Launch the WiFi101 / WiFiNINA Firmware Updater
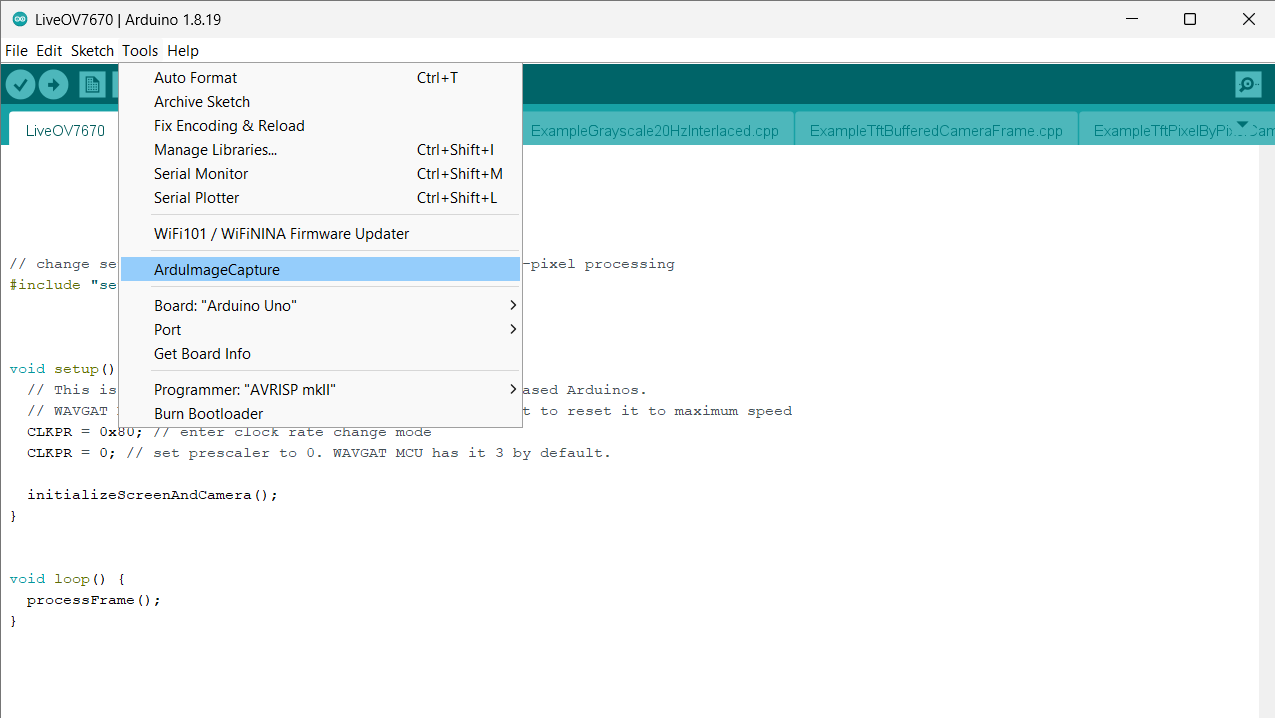This screenshot has width=1275, height=718. [280, 233]
